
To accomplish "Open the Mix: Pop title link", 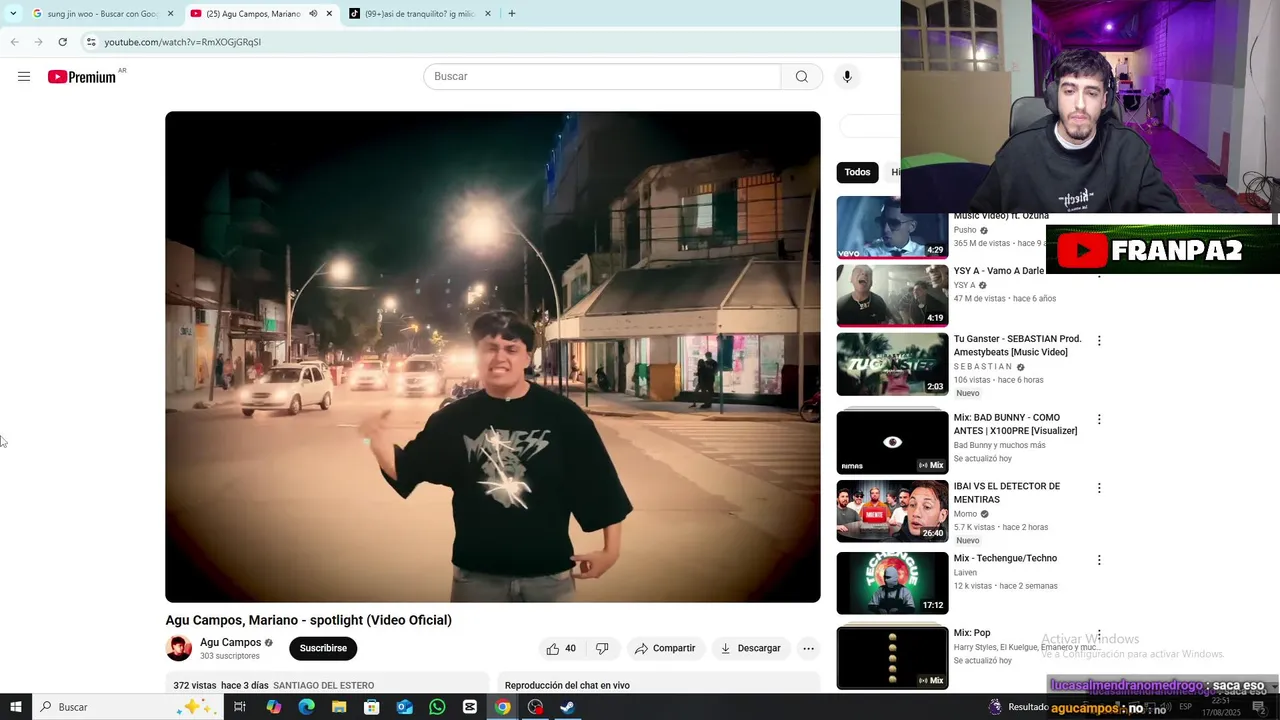I will pos(972,633).
